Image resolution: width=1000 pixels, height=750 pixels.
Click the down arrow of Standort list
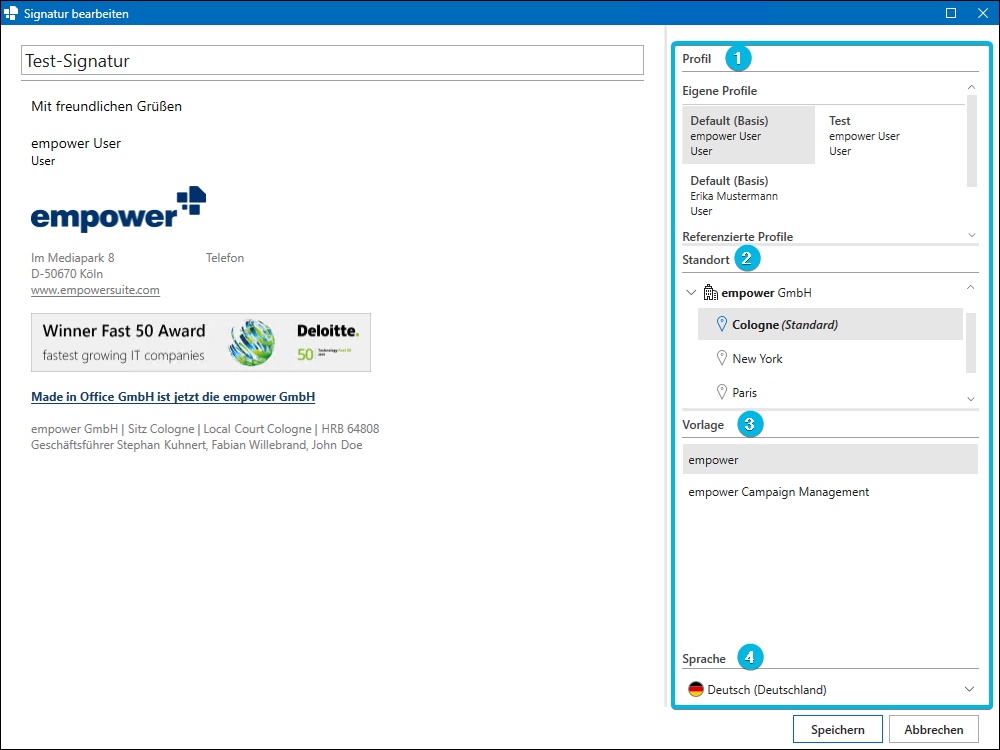pos(971,399)
